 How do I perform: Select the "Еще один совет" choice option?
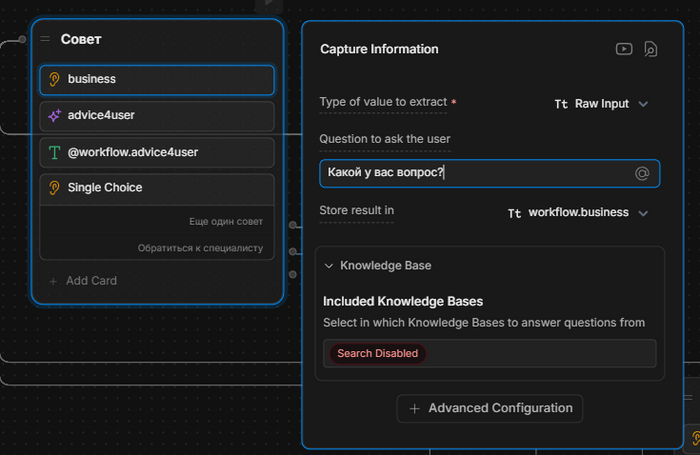tap(225, 221)
